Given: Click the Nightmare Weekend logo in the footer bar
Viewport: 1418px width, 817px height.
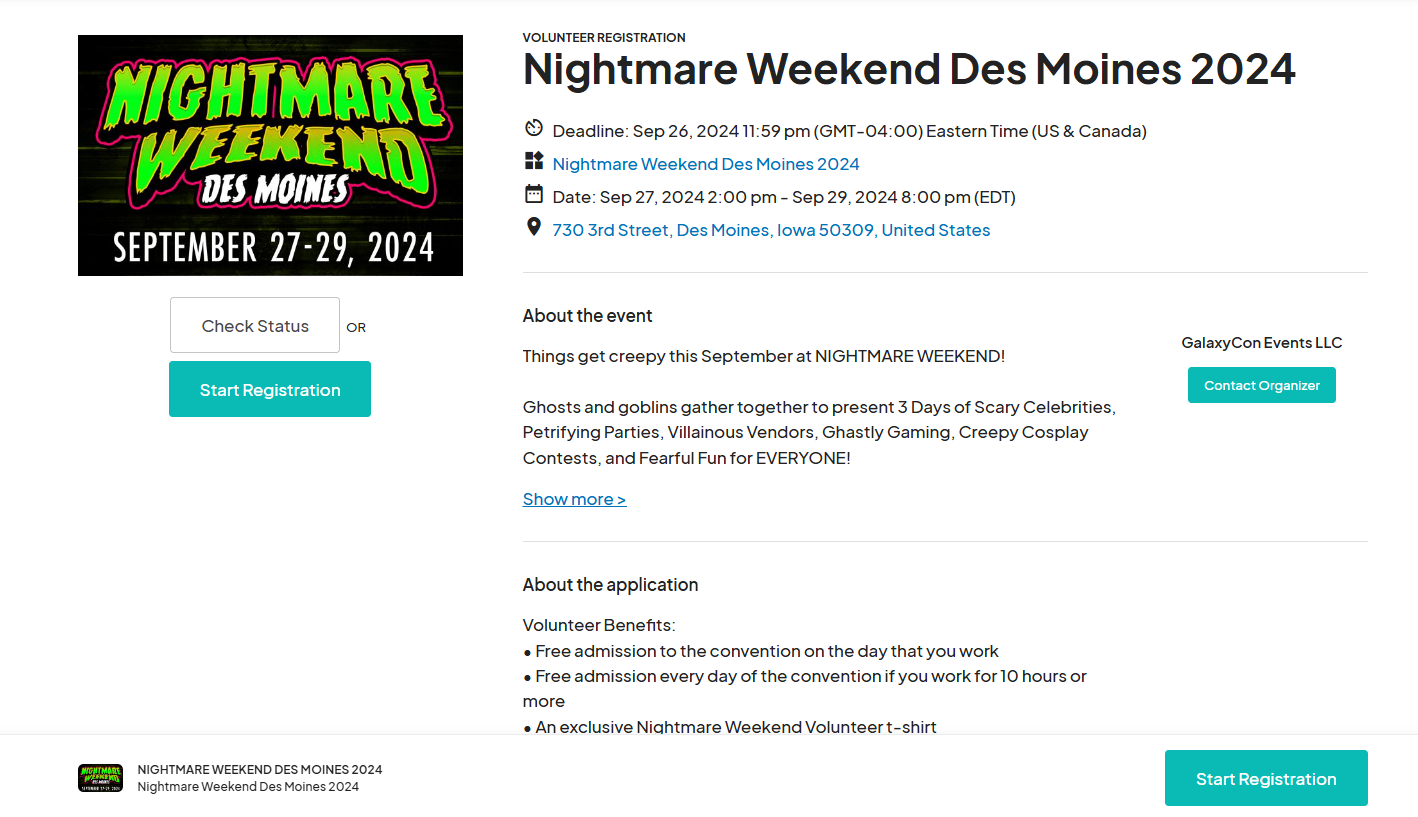Looking at the screenshot, I should tap(101, 777).
